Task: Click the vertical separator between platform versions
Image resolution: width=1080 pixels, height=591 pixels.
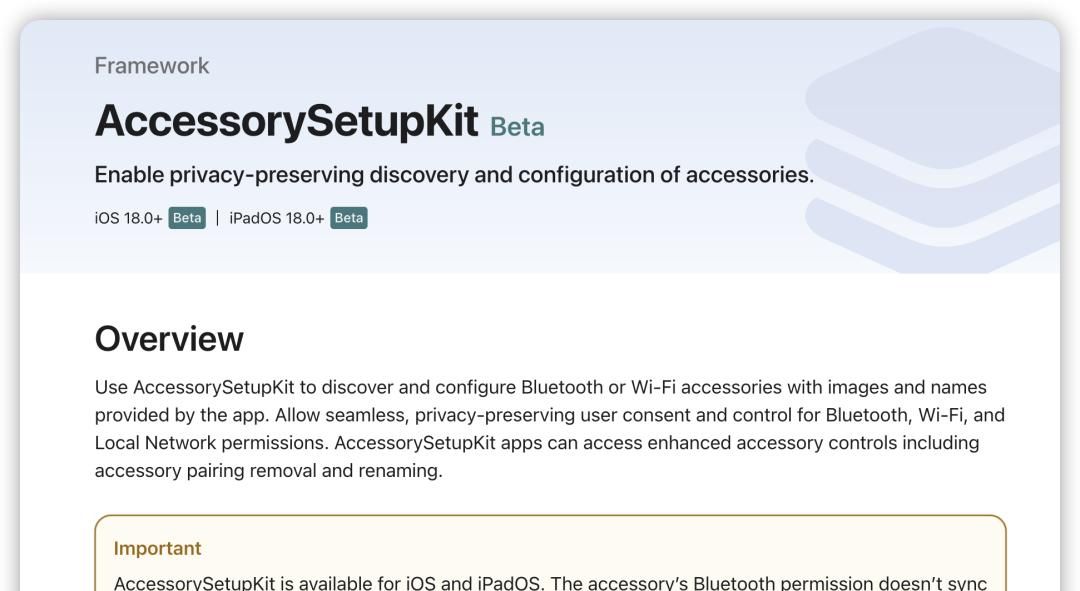Action: point(217,218)
